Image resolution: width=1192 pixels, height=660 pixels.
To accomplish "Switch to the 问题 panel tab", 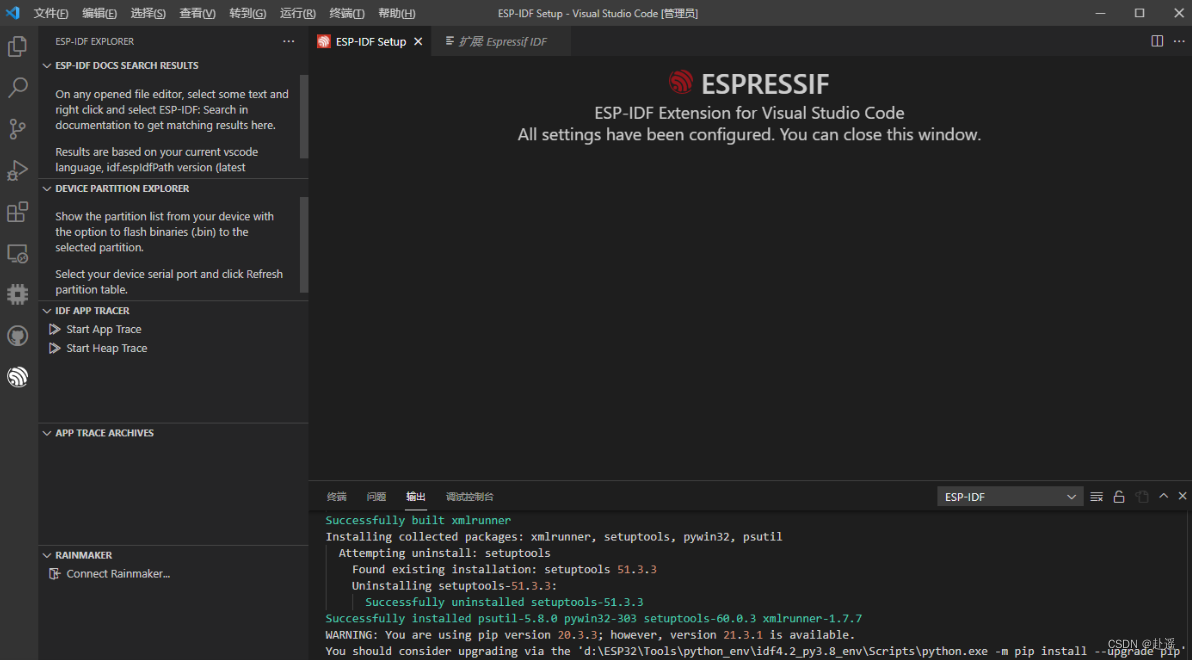I will (376, 497).
